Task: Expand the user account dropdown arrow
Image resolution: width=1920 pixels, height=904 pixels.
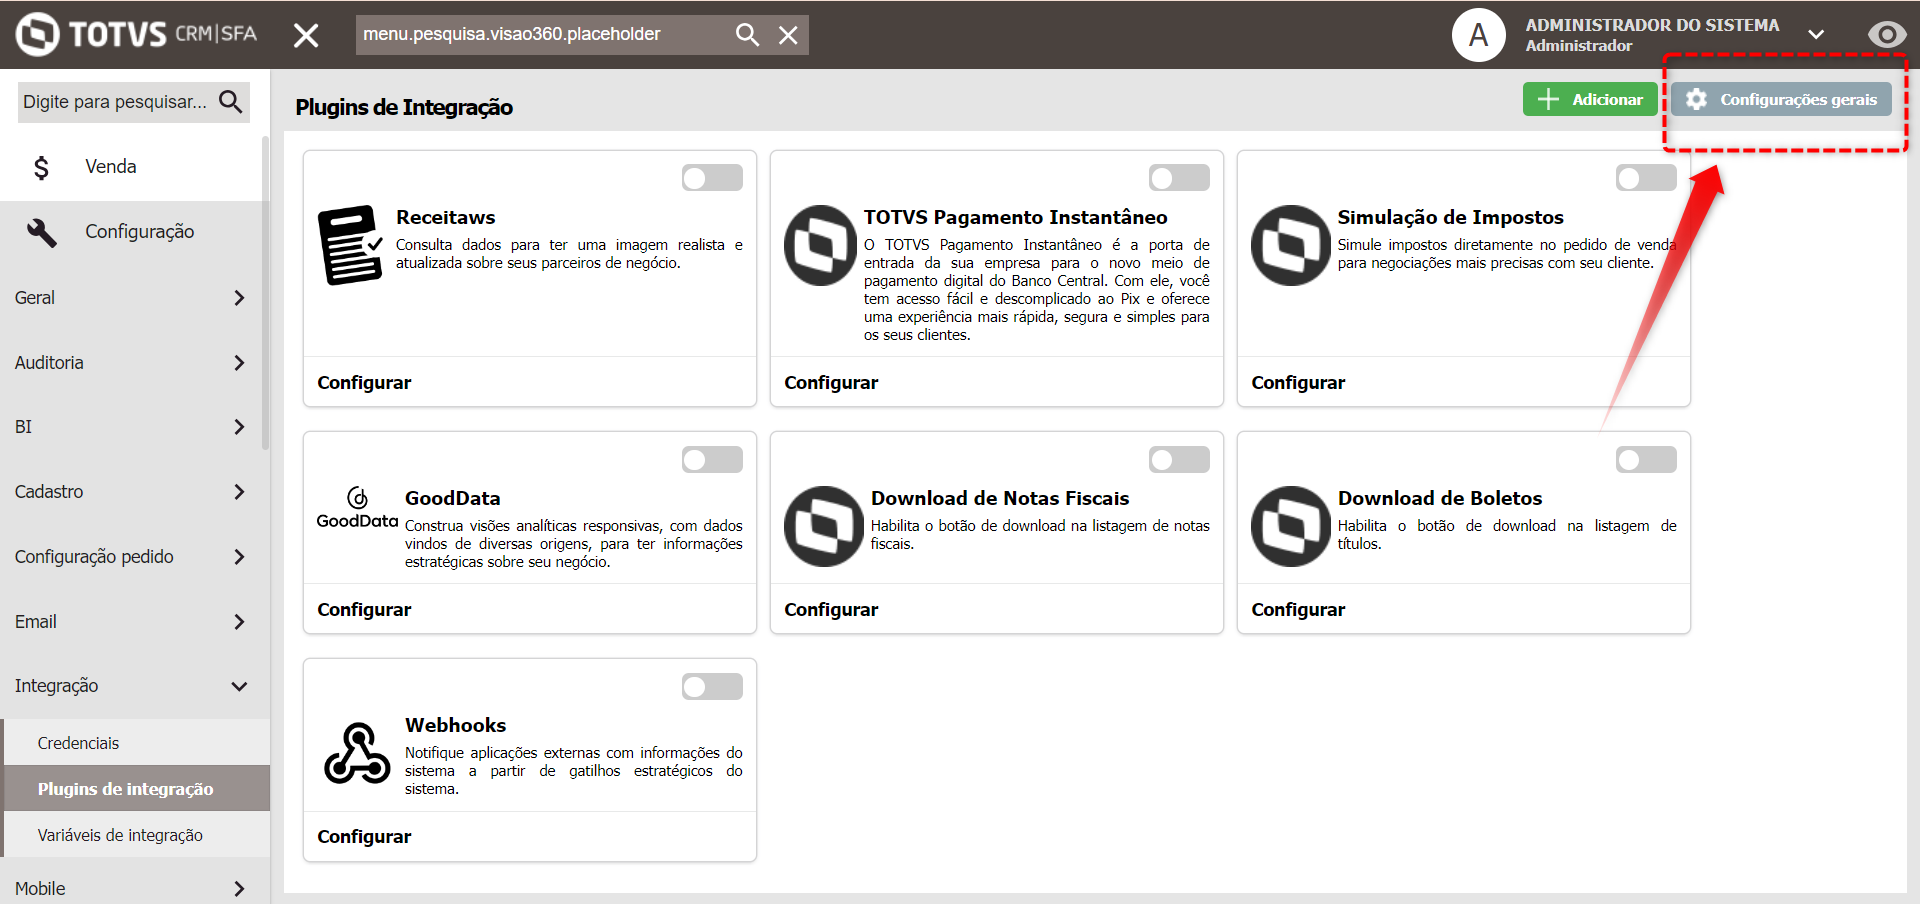Action: click(x=1816, y=35)
